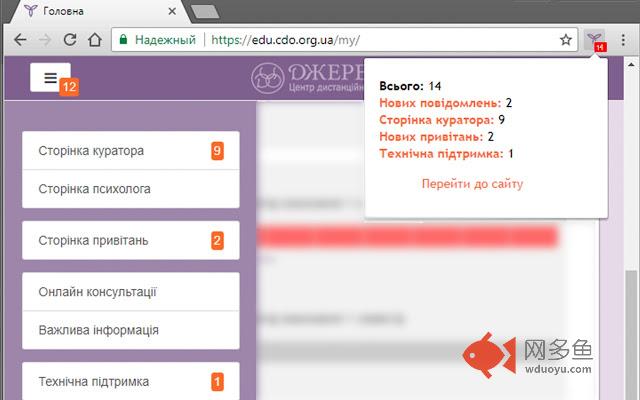Open Сторінка привітань menu item
Screen dimensions: 640x400
point(131,240)
